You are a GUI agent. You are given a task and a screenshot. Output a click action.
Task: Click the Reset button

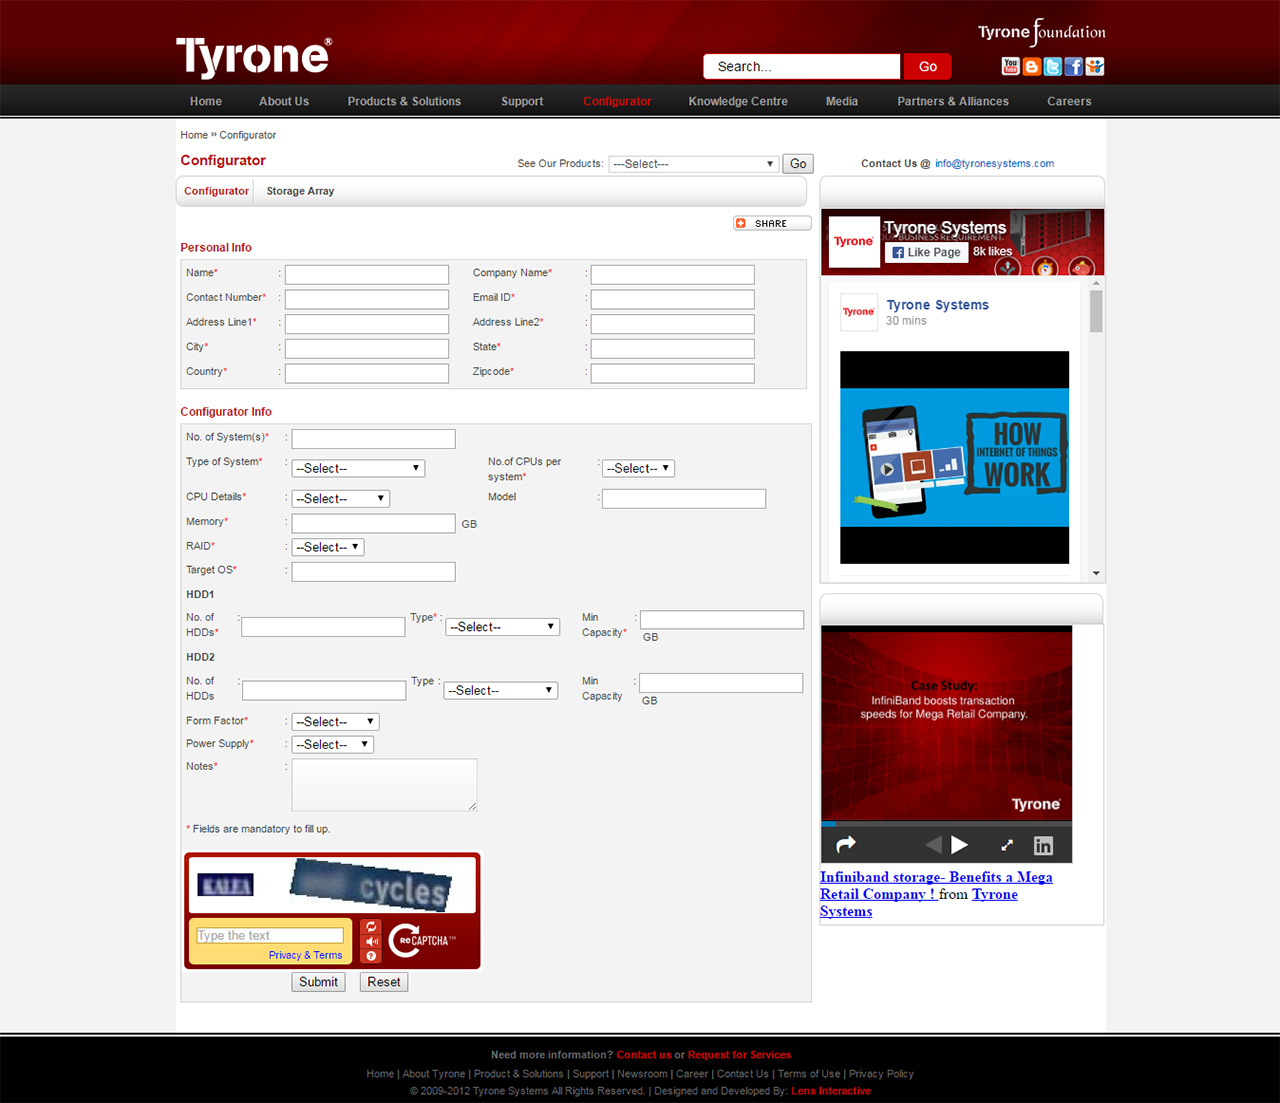point(384,982)
